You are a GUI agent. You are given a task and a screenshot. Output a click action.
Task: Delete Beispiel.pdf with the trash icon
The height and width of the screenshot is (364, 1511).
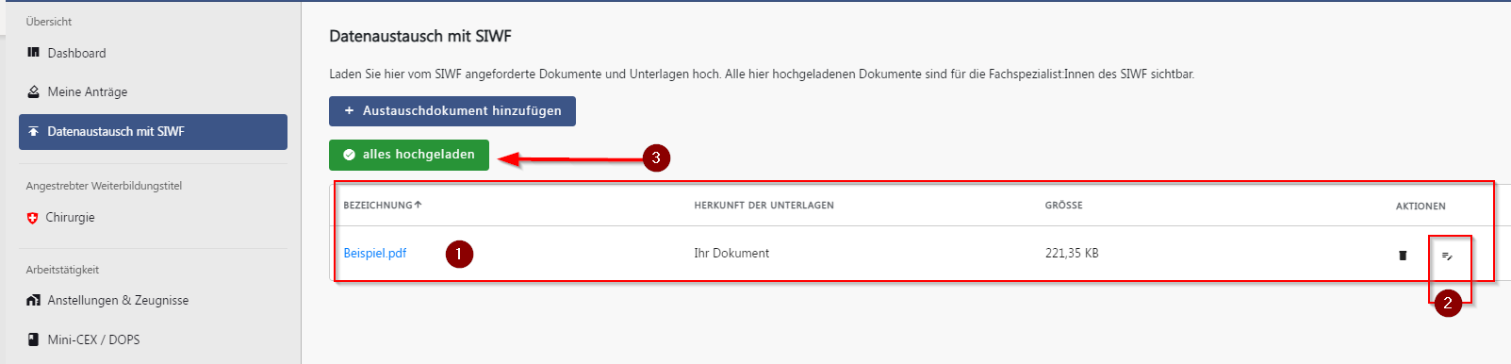[x=1403, y=255]
